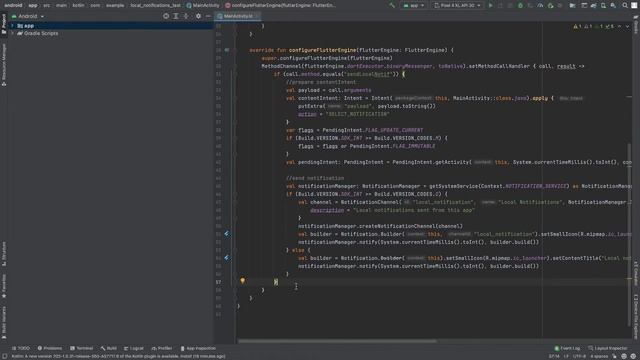
Task: Open the Problems tool window
Action: coord(50,348)
